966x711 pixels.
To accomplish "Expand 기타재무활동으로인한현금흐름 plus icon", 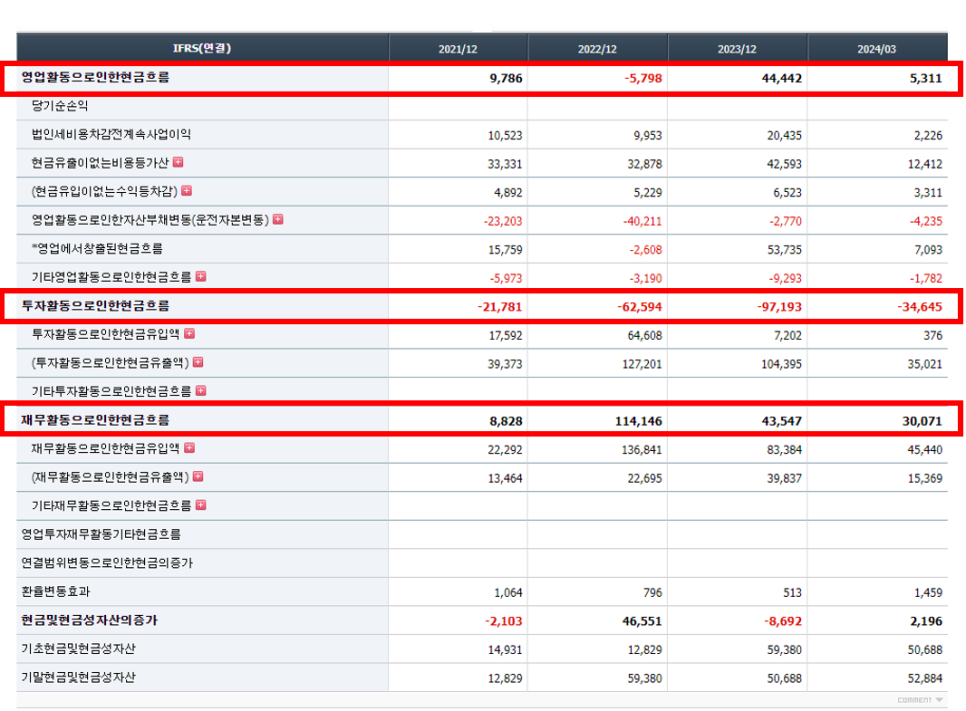I will coord(201,505).
